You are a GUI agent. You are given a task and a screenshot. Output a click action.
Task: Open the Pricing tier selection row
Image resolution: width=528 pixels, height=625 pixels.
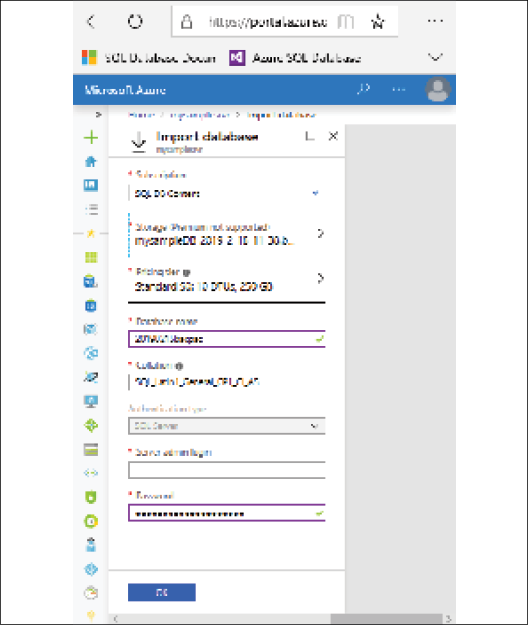(226, 280)
